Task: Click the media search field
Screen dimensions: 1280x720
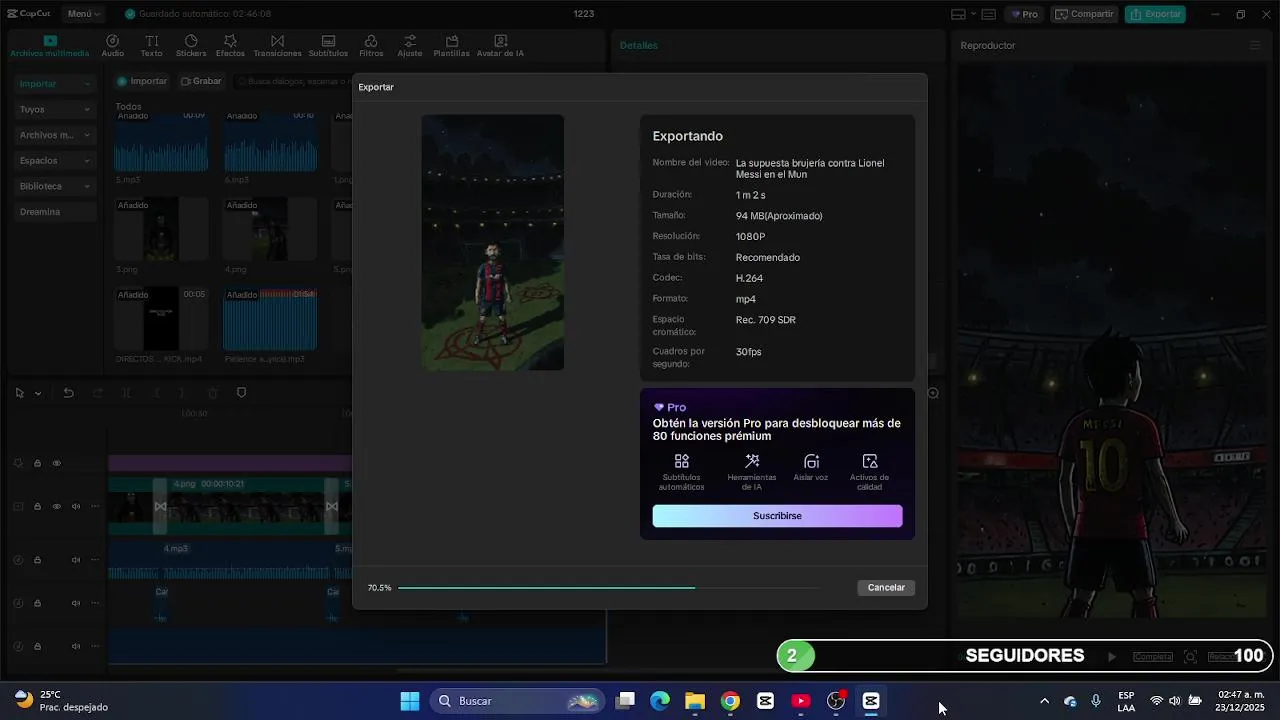Action: pyautogui.click(x=292, y=81)
